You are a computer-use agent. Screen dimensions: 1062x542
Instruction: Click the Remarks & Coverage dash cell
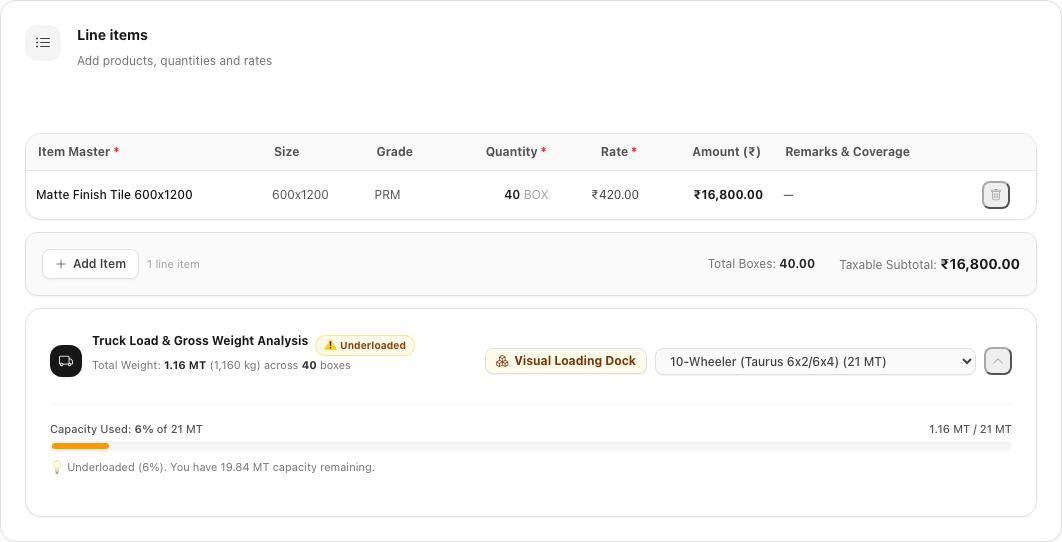click(x=788, y=195)
